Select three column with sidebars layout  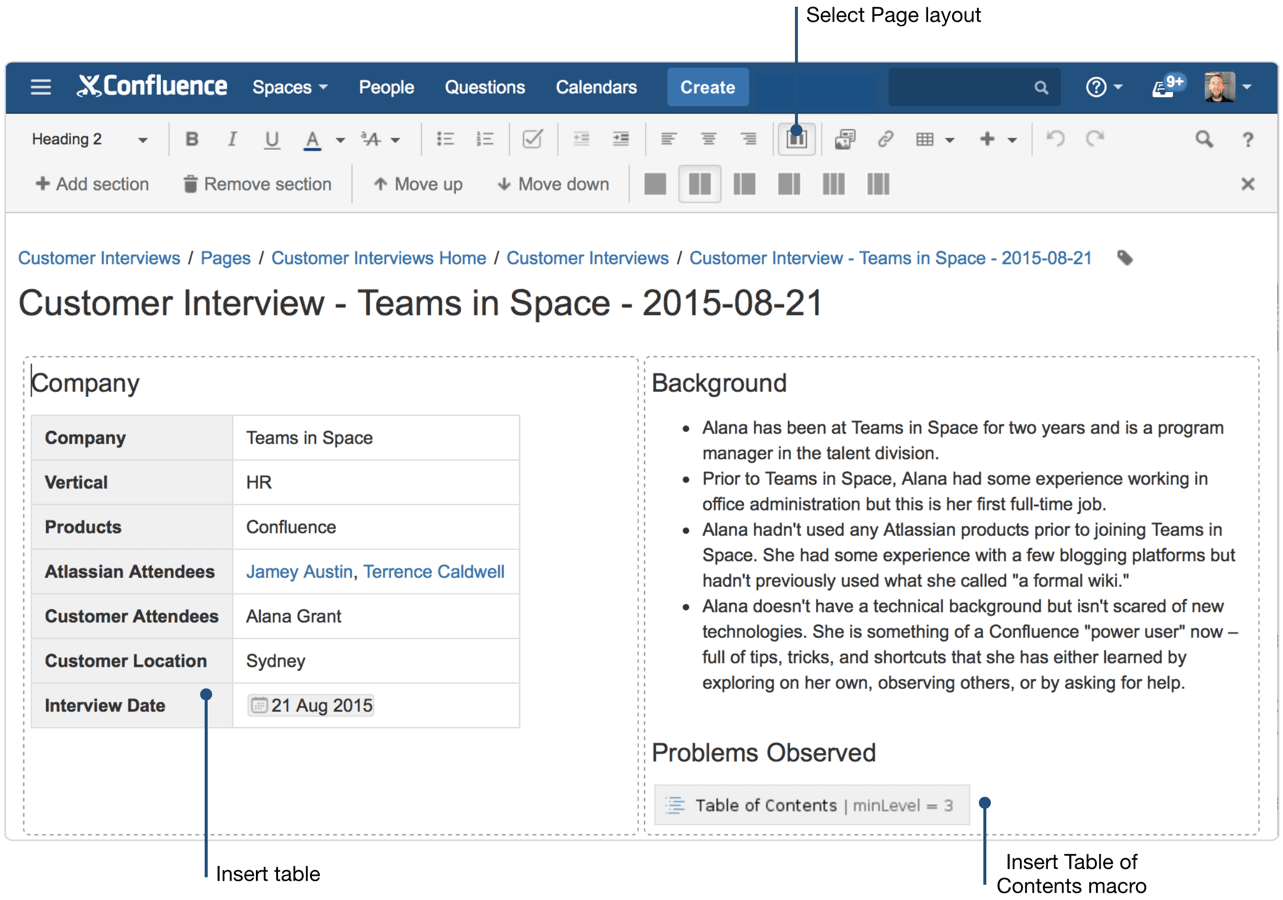point(878,184)
